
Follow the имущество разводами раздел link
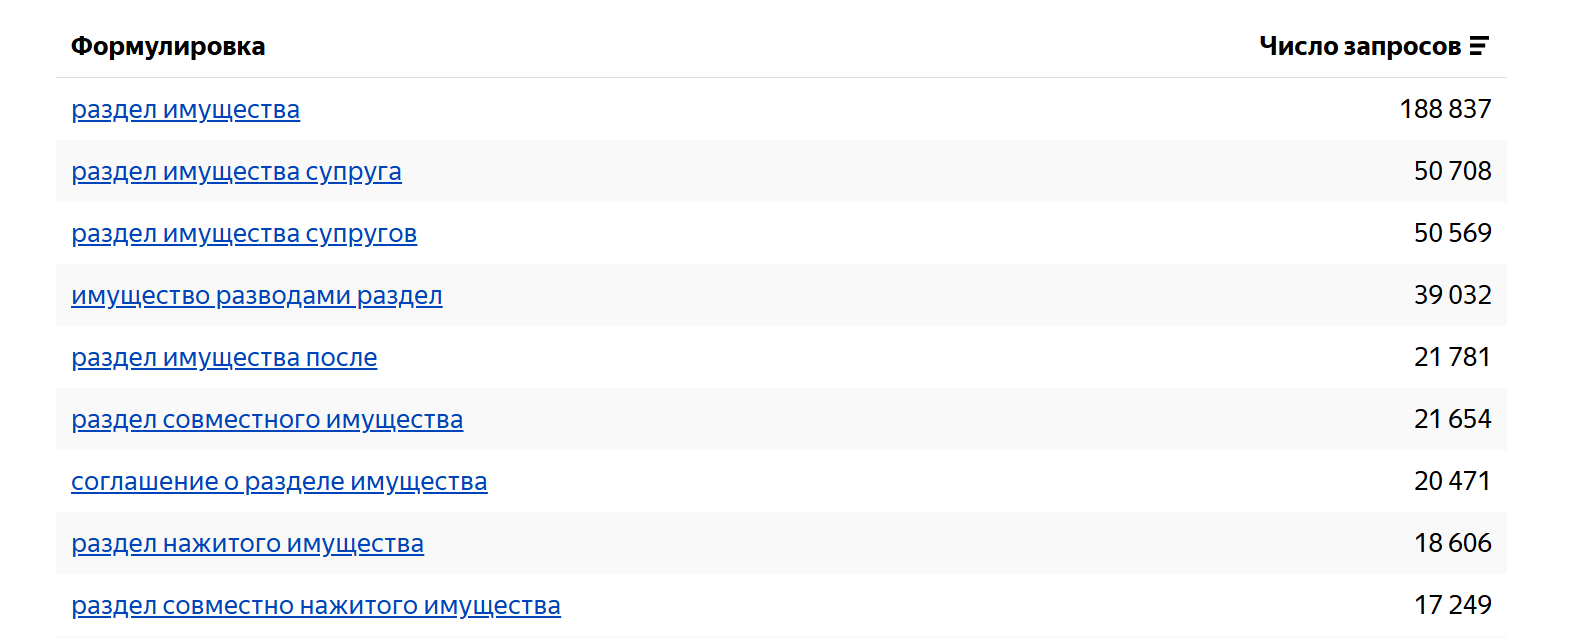(257, 295)
